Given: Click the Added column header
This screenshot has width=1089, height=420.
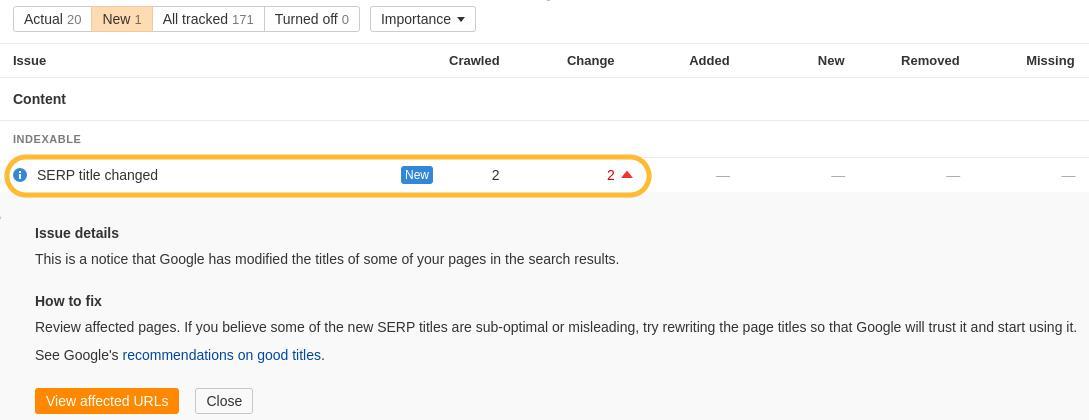Looking at the screenshot, I should pos(709,61).
